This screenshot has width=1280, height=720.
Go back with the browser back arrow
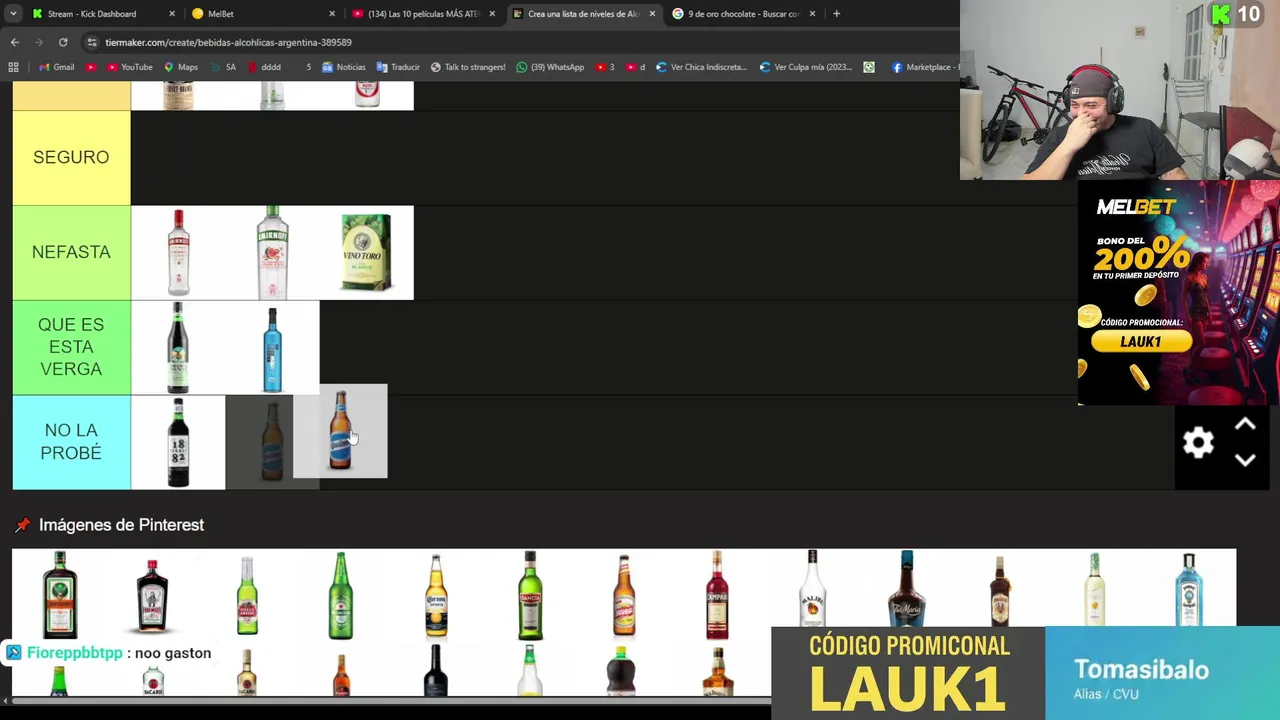tap(15, 42)
